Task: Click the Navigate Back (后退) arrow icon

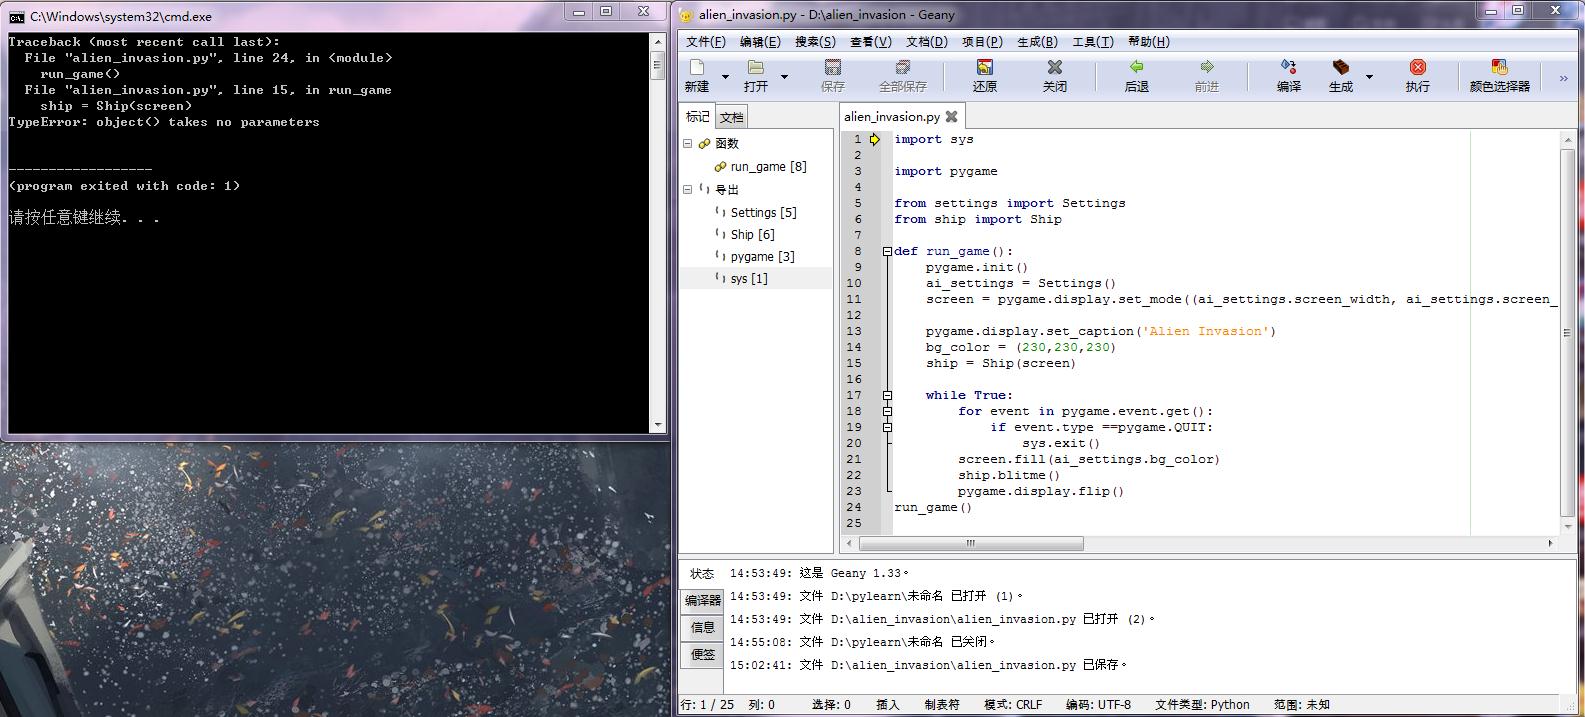Action: pos(1136,68)
